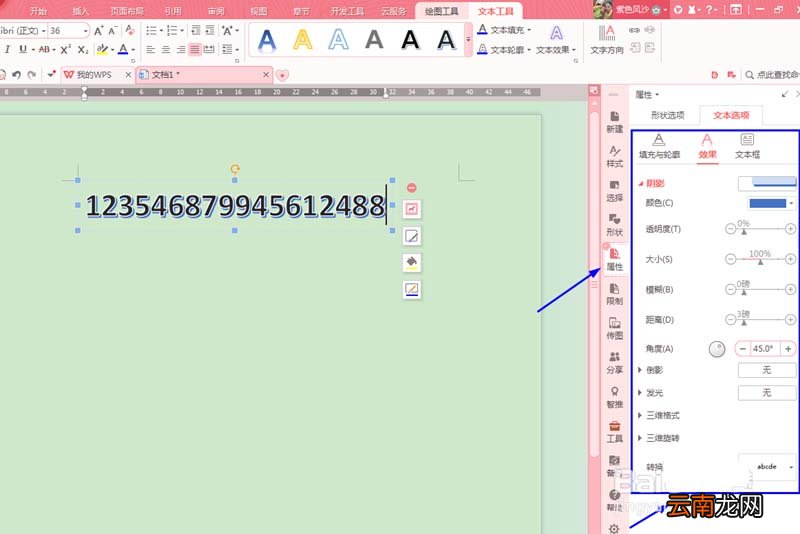Screen dimensions: 800x534
Task: Click the 角度(A) angle dial
Action: click(717, 349)
